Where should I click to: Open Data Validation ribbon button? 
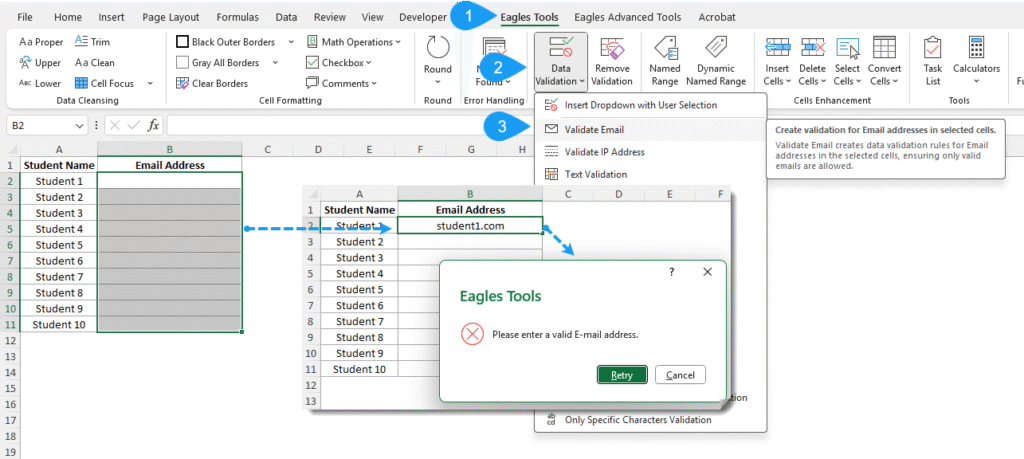pos(560,61)
